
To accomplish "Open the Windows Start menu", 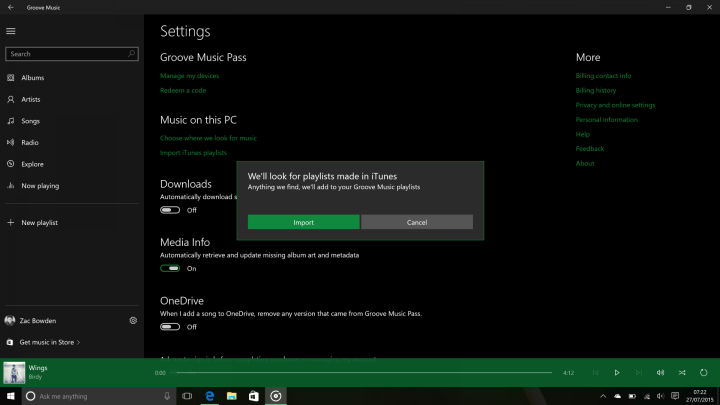I will (x=11, y=396).
